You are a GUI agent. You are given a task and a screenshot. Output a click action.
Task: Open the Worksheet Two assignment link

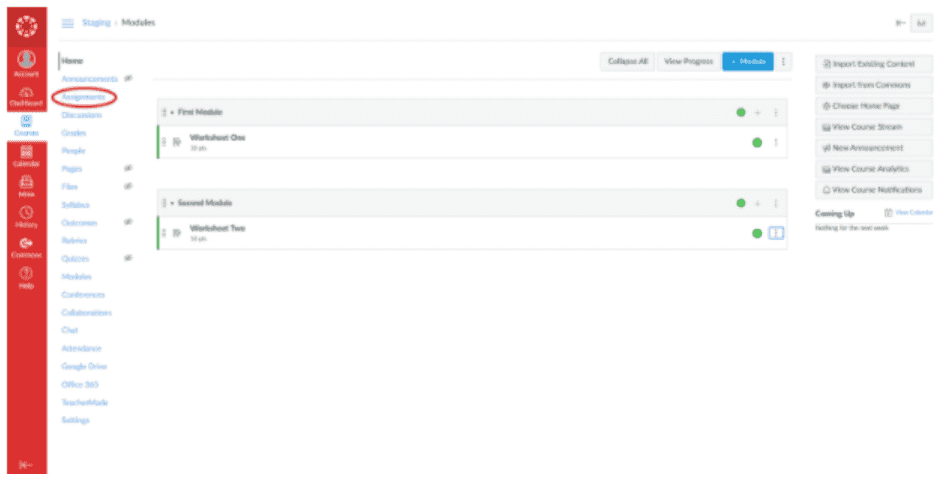point(217,228)
